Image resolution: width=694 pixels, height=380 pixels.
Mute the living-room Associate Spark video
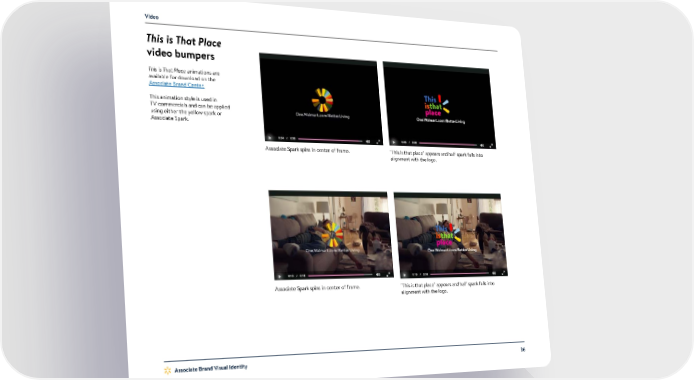pos(378,274)
